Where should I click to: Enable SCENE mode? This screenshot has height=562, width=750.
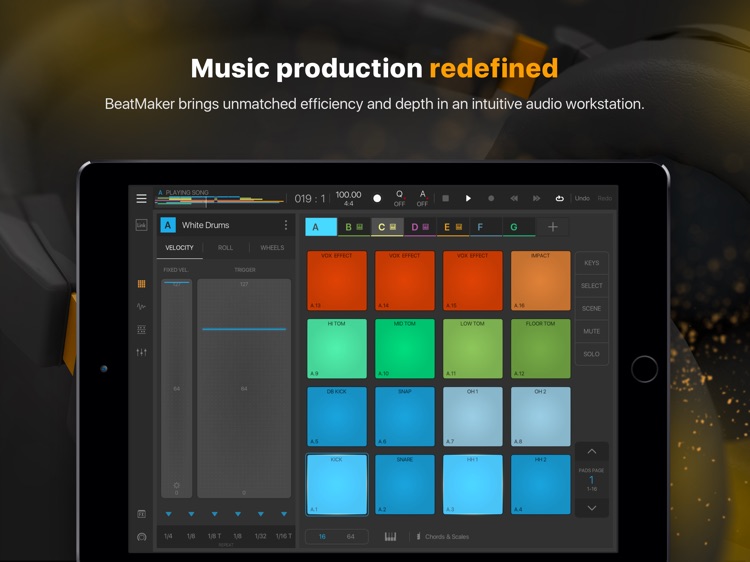[x=592, y=309]
